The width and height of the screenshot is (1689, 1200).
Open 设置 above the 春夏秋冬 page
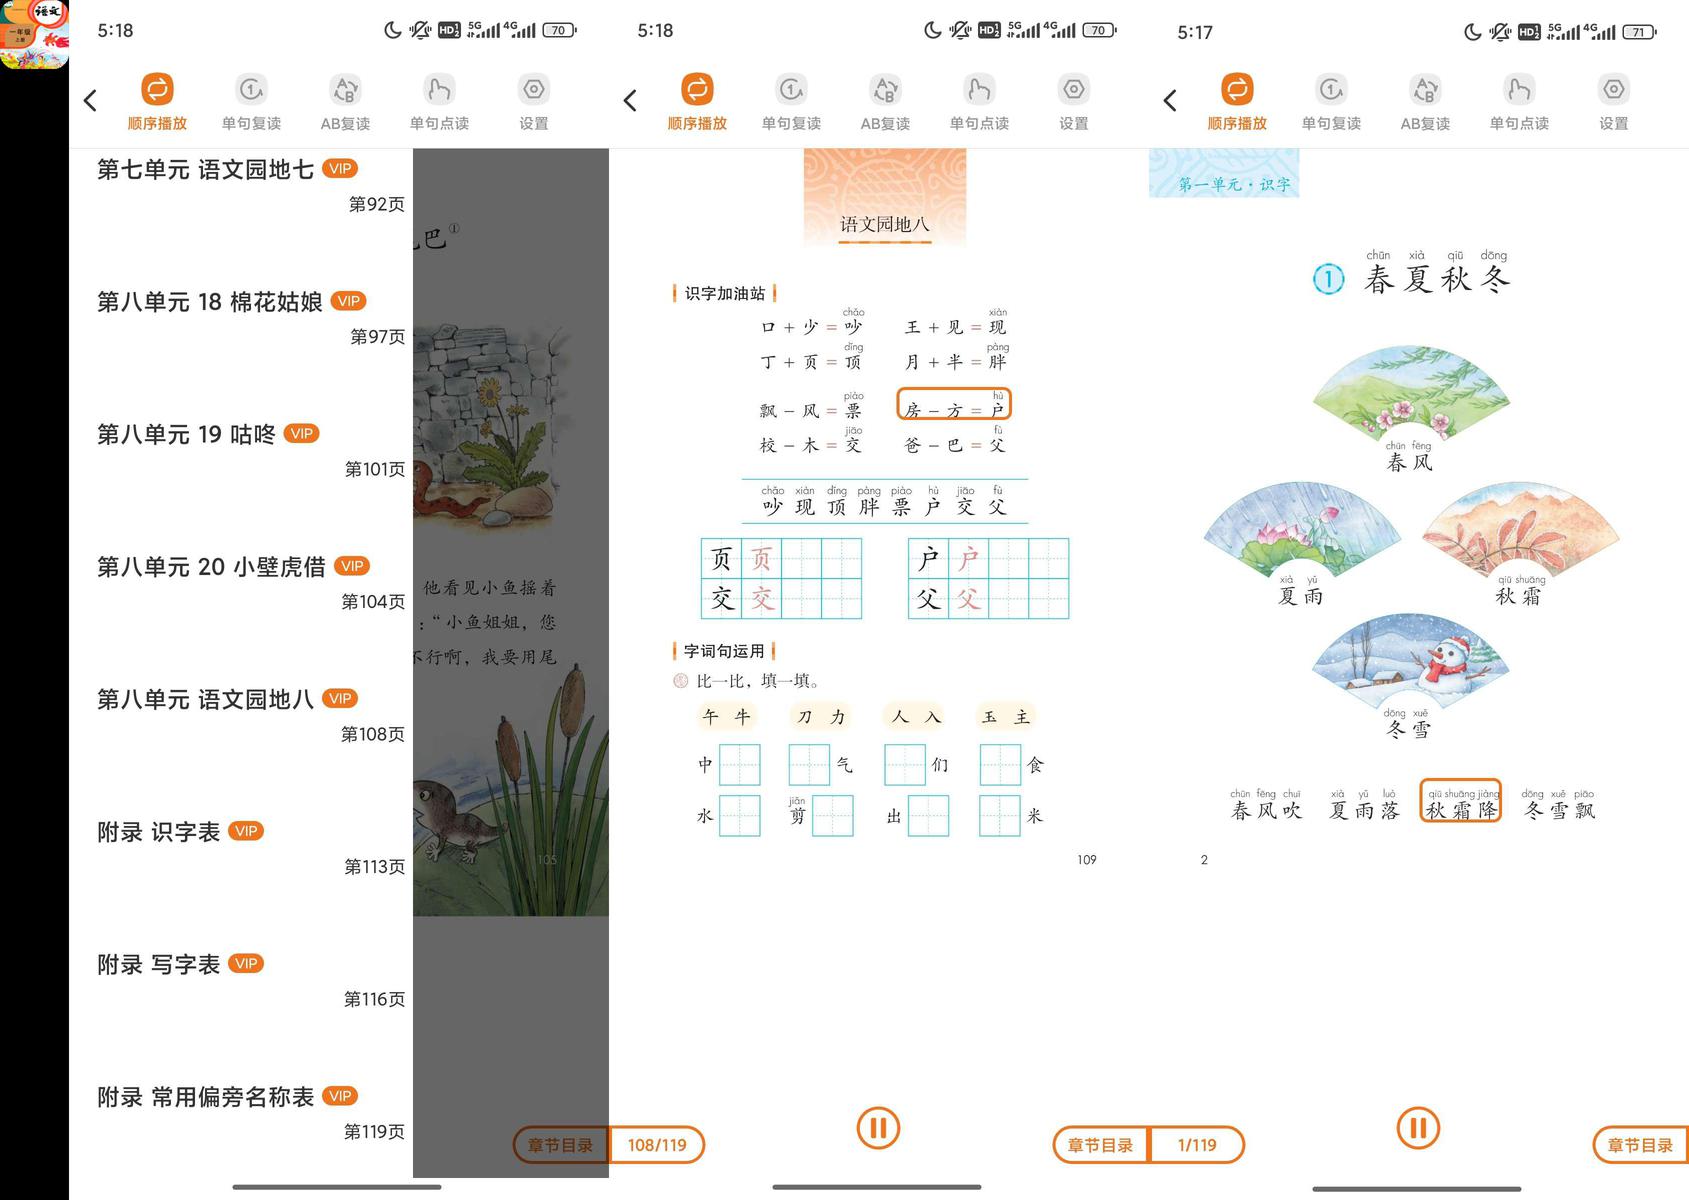[x=1613, y=102]
